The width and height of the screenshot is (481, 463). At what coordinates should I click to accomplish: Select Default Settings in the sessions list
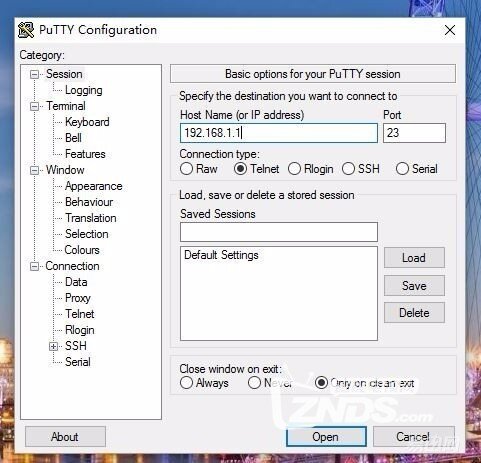tap(221, 255)
